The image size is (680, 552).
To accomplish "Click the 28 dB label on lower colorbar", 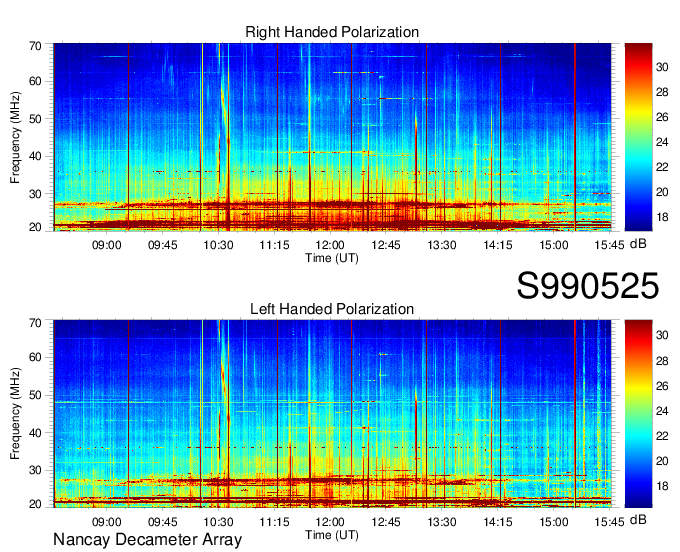I will [x=662, y=361].
